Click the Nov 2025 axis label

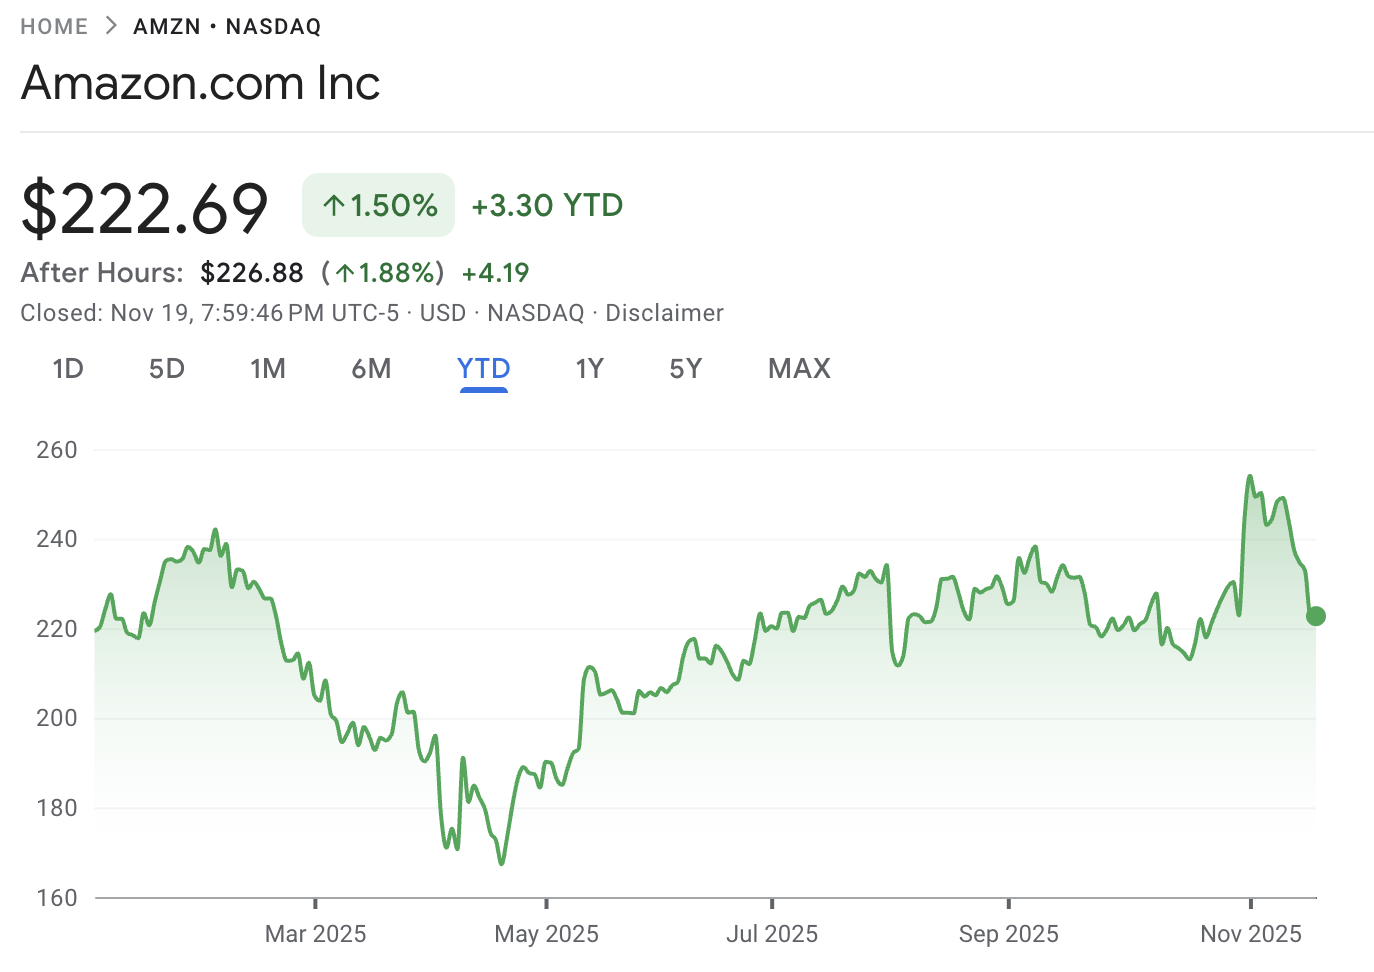[x=1251, y=933]
